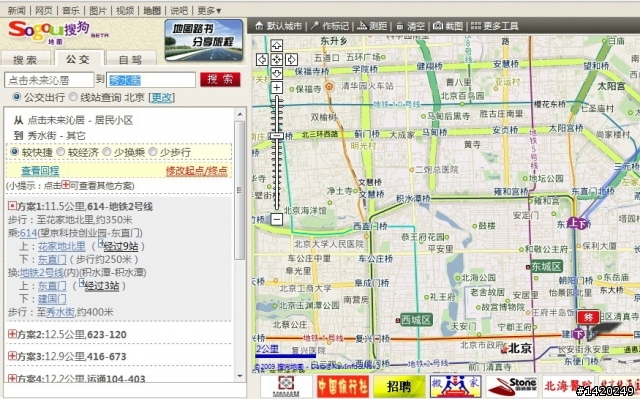Screen dimensions: 640x399
Task: Pan the map right with the arrow
Action: 291,60
